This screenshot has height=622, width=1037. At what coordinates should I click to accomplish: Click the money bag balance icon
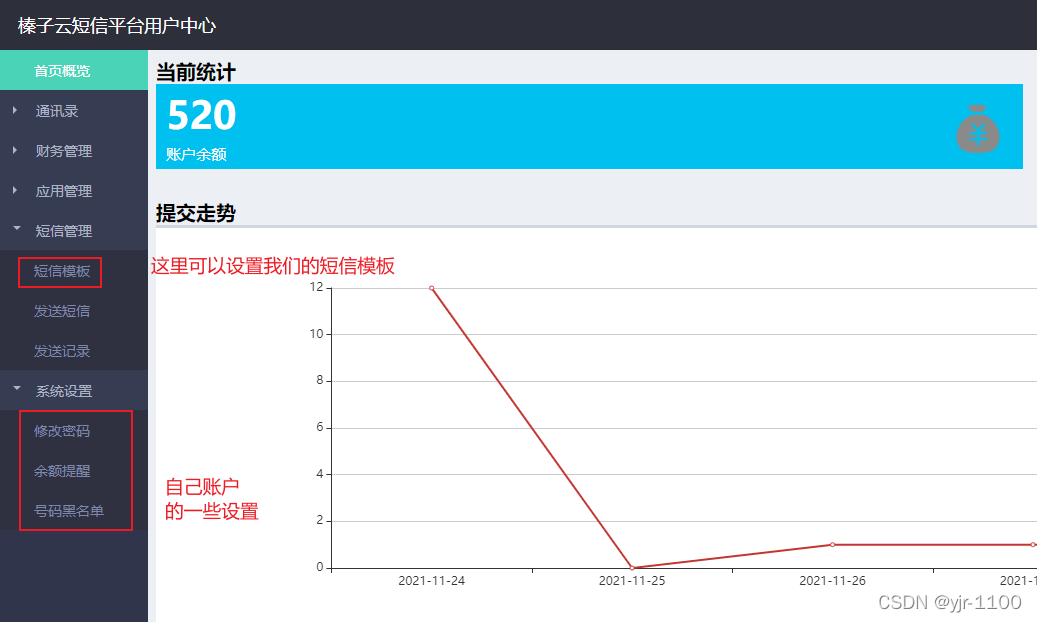click(977, 128)
